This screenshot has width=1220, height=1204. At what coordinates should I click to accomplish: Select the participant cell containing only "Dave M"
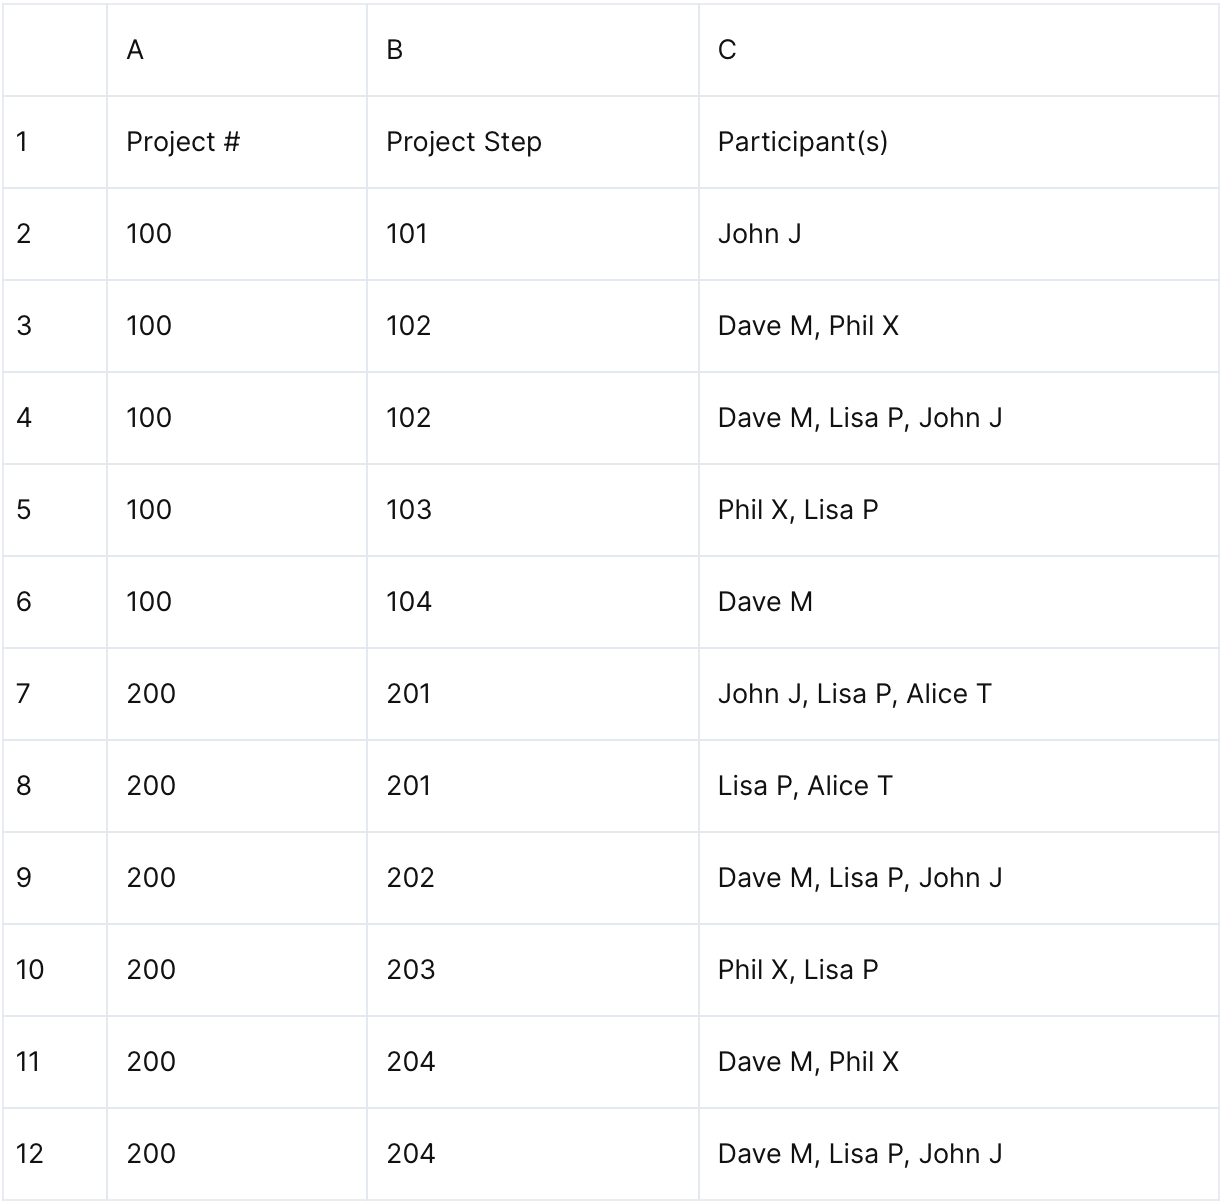click(x=958, y=602)
